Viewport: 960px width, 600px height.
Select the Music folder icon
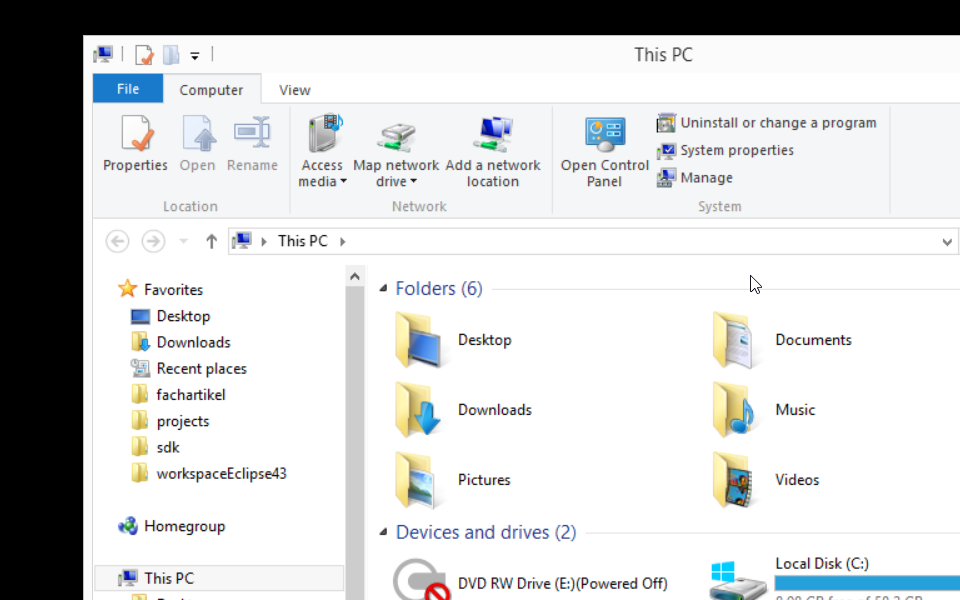tap(734, 410)
